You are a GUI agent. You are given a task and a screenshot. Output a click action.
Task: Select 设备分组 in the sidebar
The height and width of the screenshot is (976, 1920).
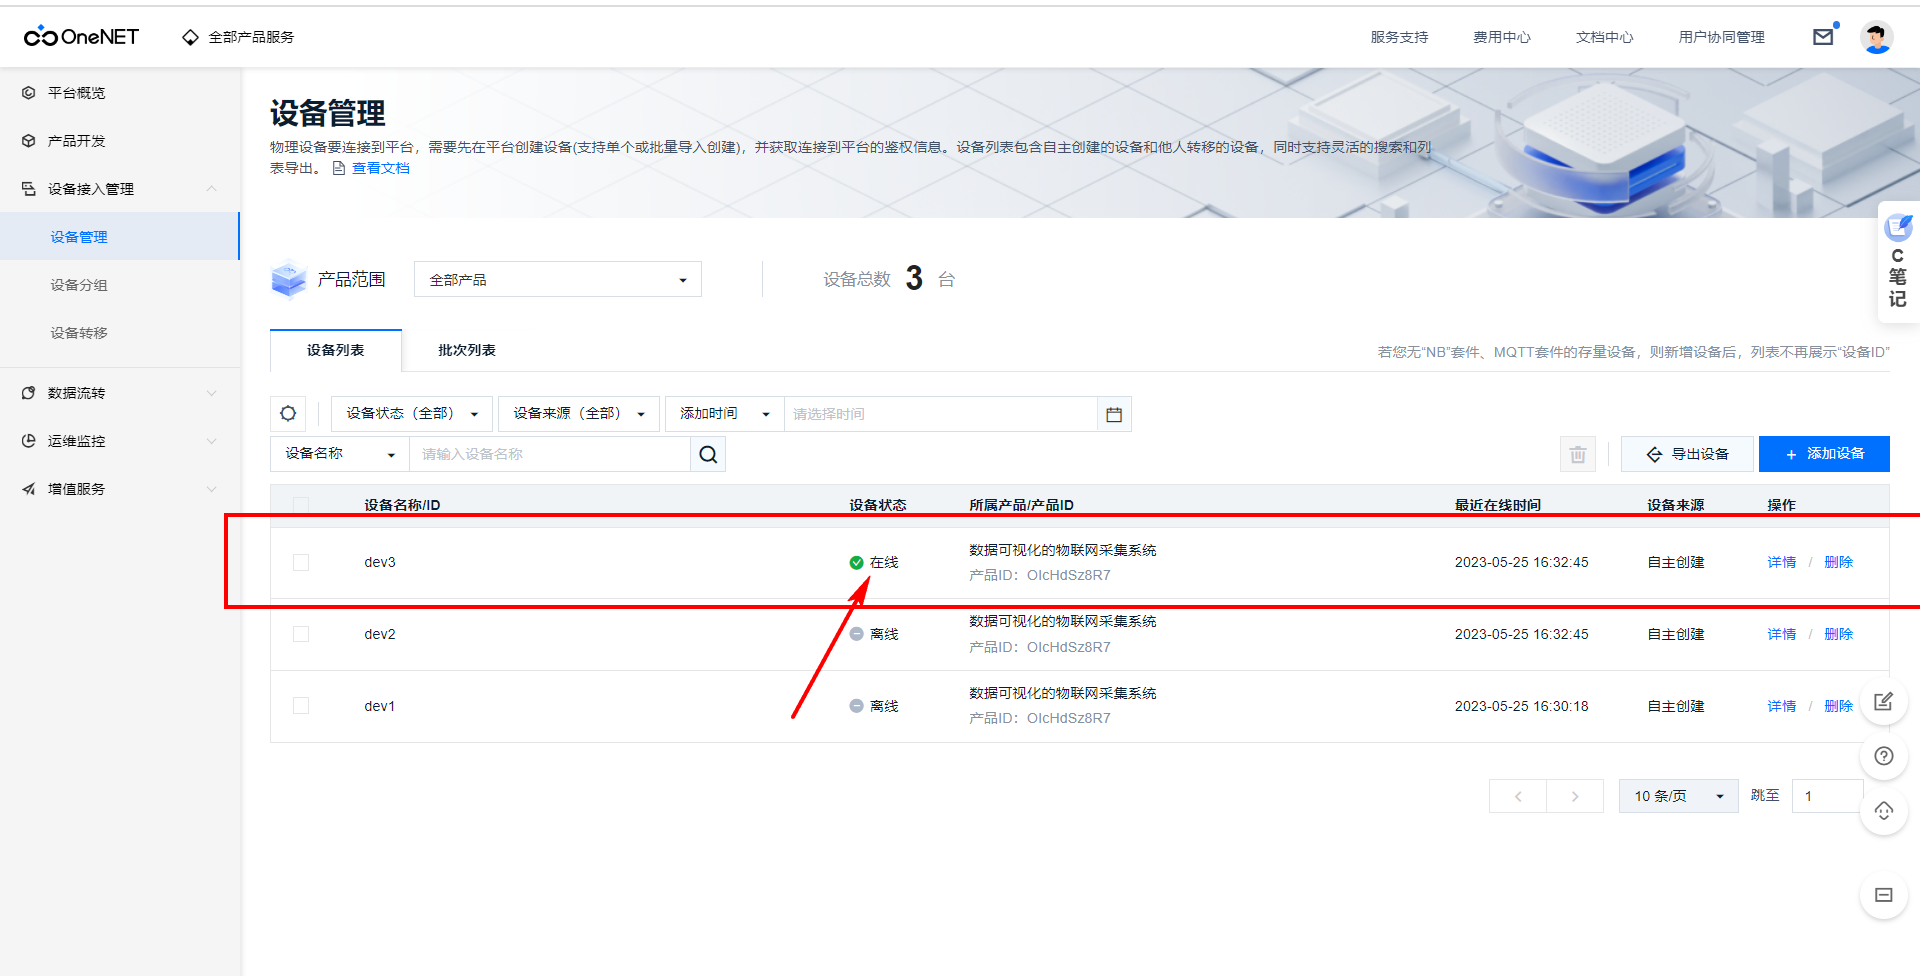(x=79, y=285)
